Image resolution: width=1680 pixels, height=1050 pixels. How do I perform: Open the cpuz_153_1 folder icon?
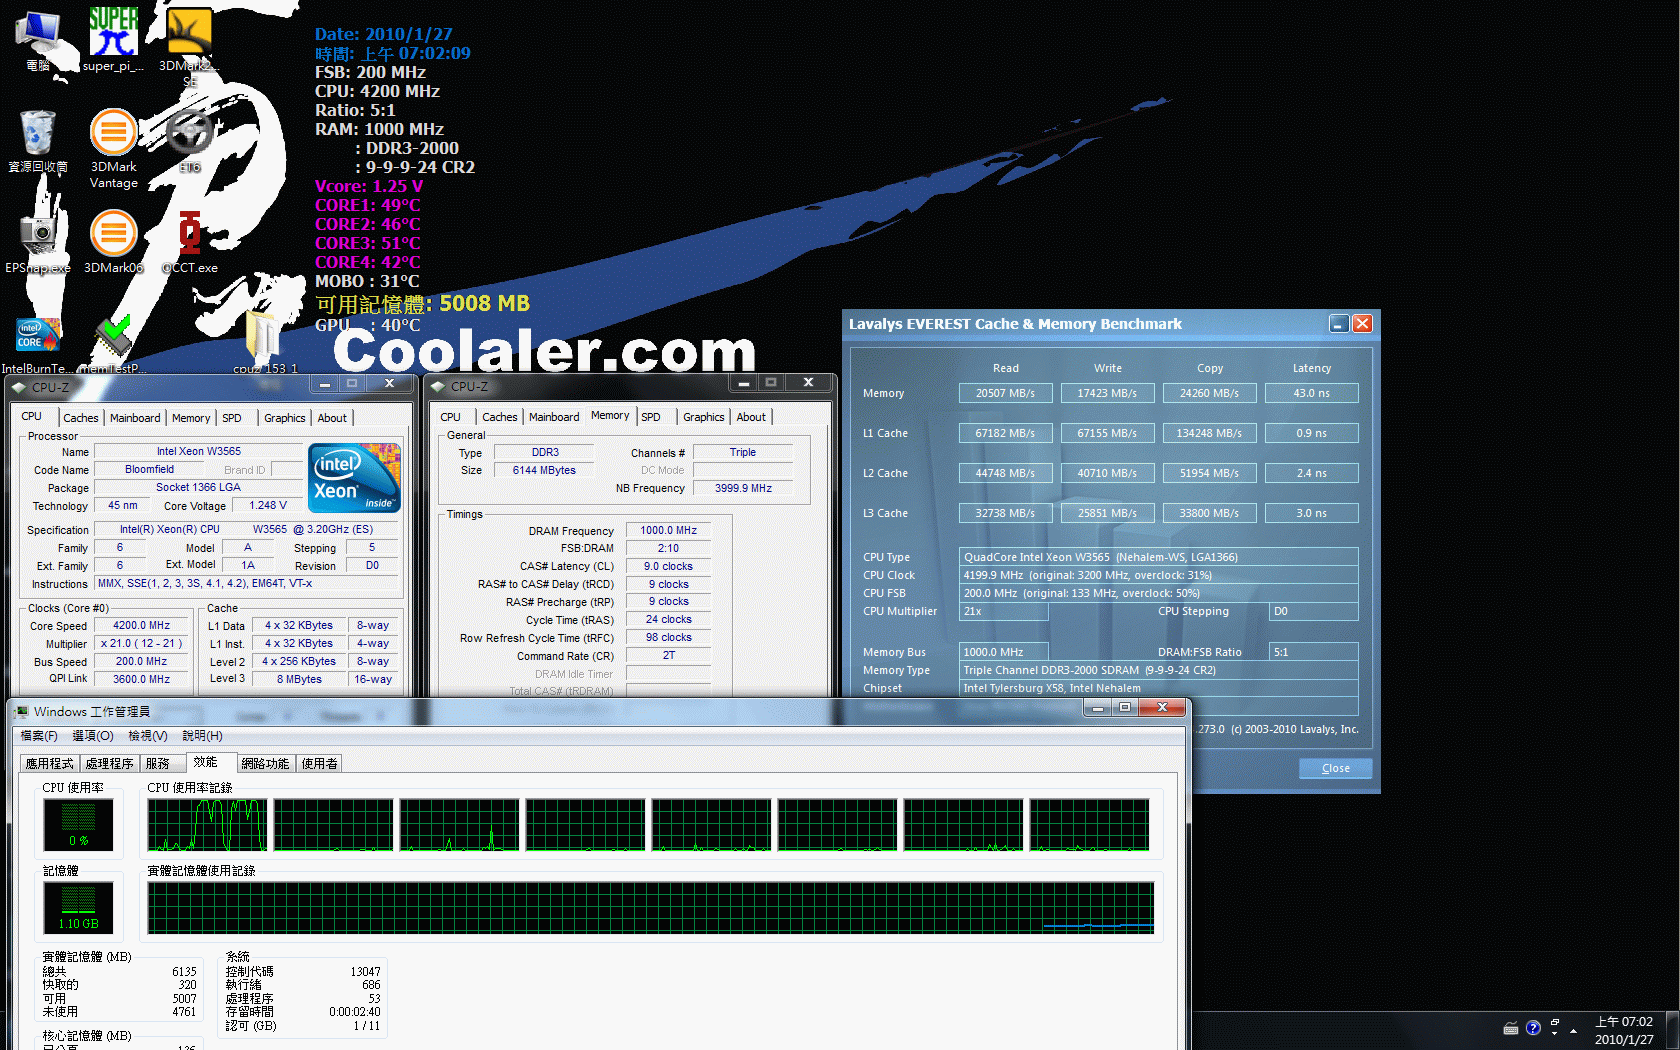pyautogui.click(x=264, y=342)
